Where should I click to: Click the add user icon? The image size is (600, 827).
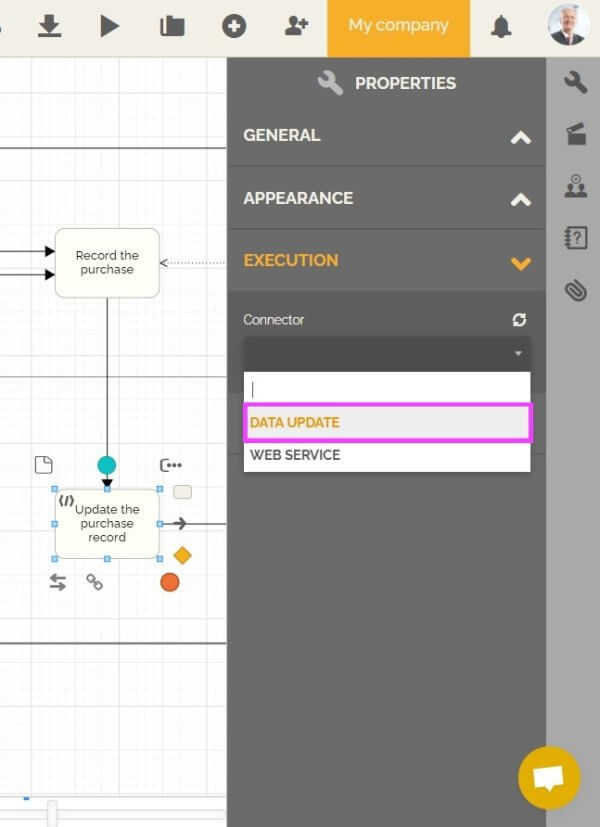pyautogui.click(x=296, y=26)
